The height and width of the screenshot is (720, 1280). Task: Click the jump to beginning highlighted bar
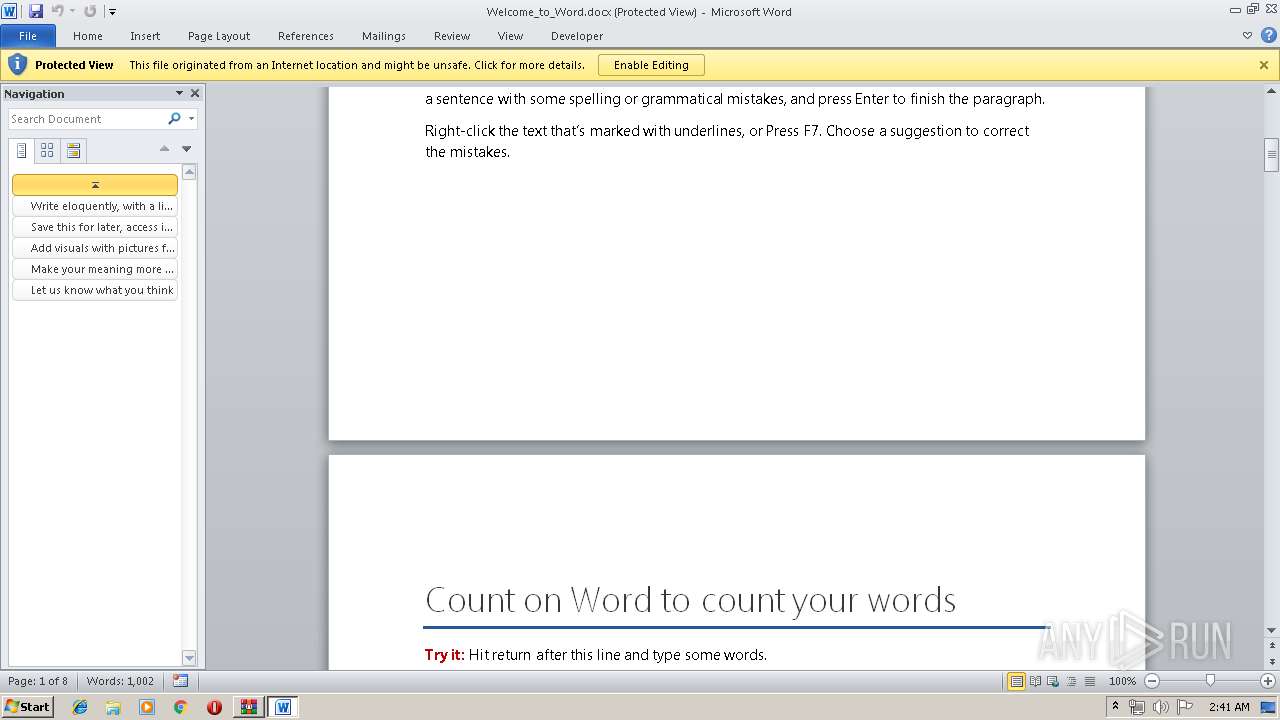coord(95,185)
